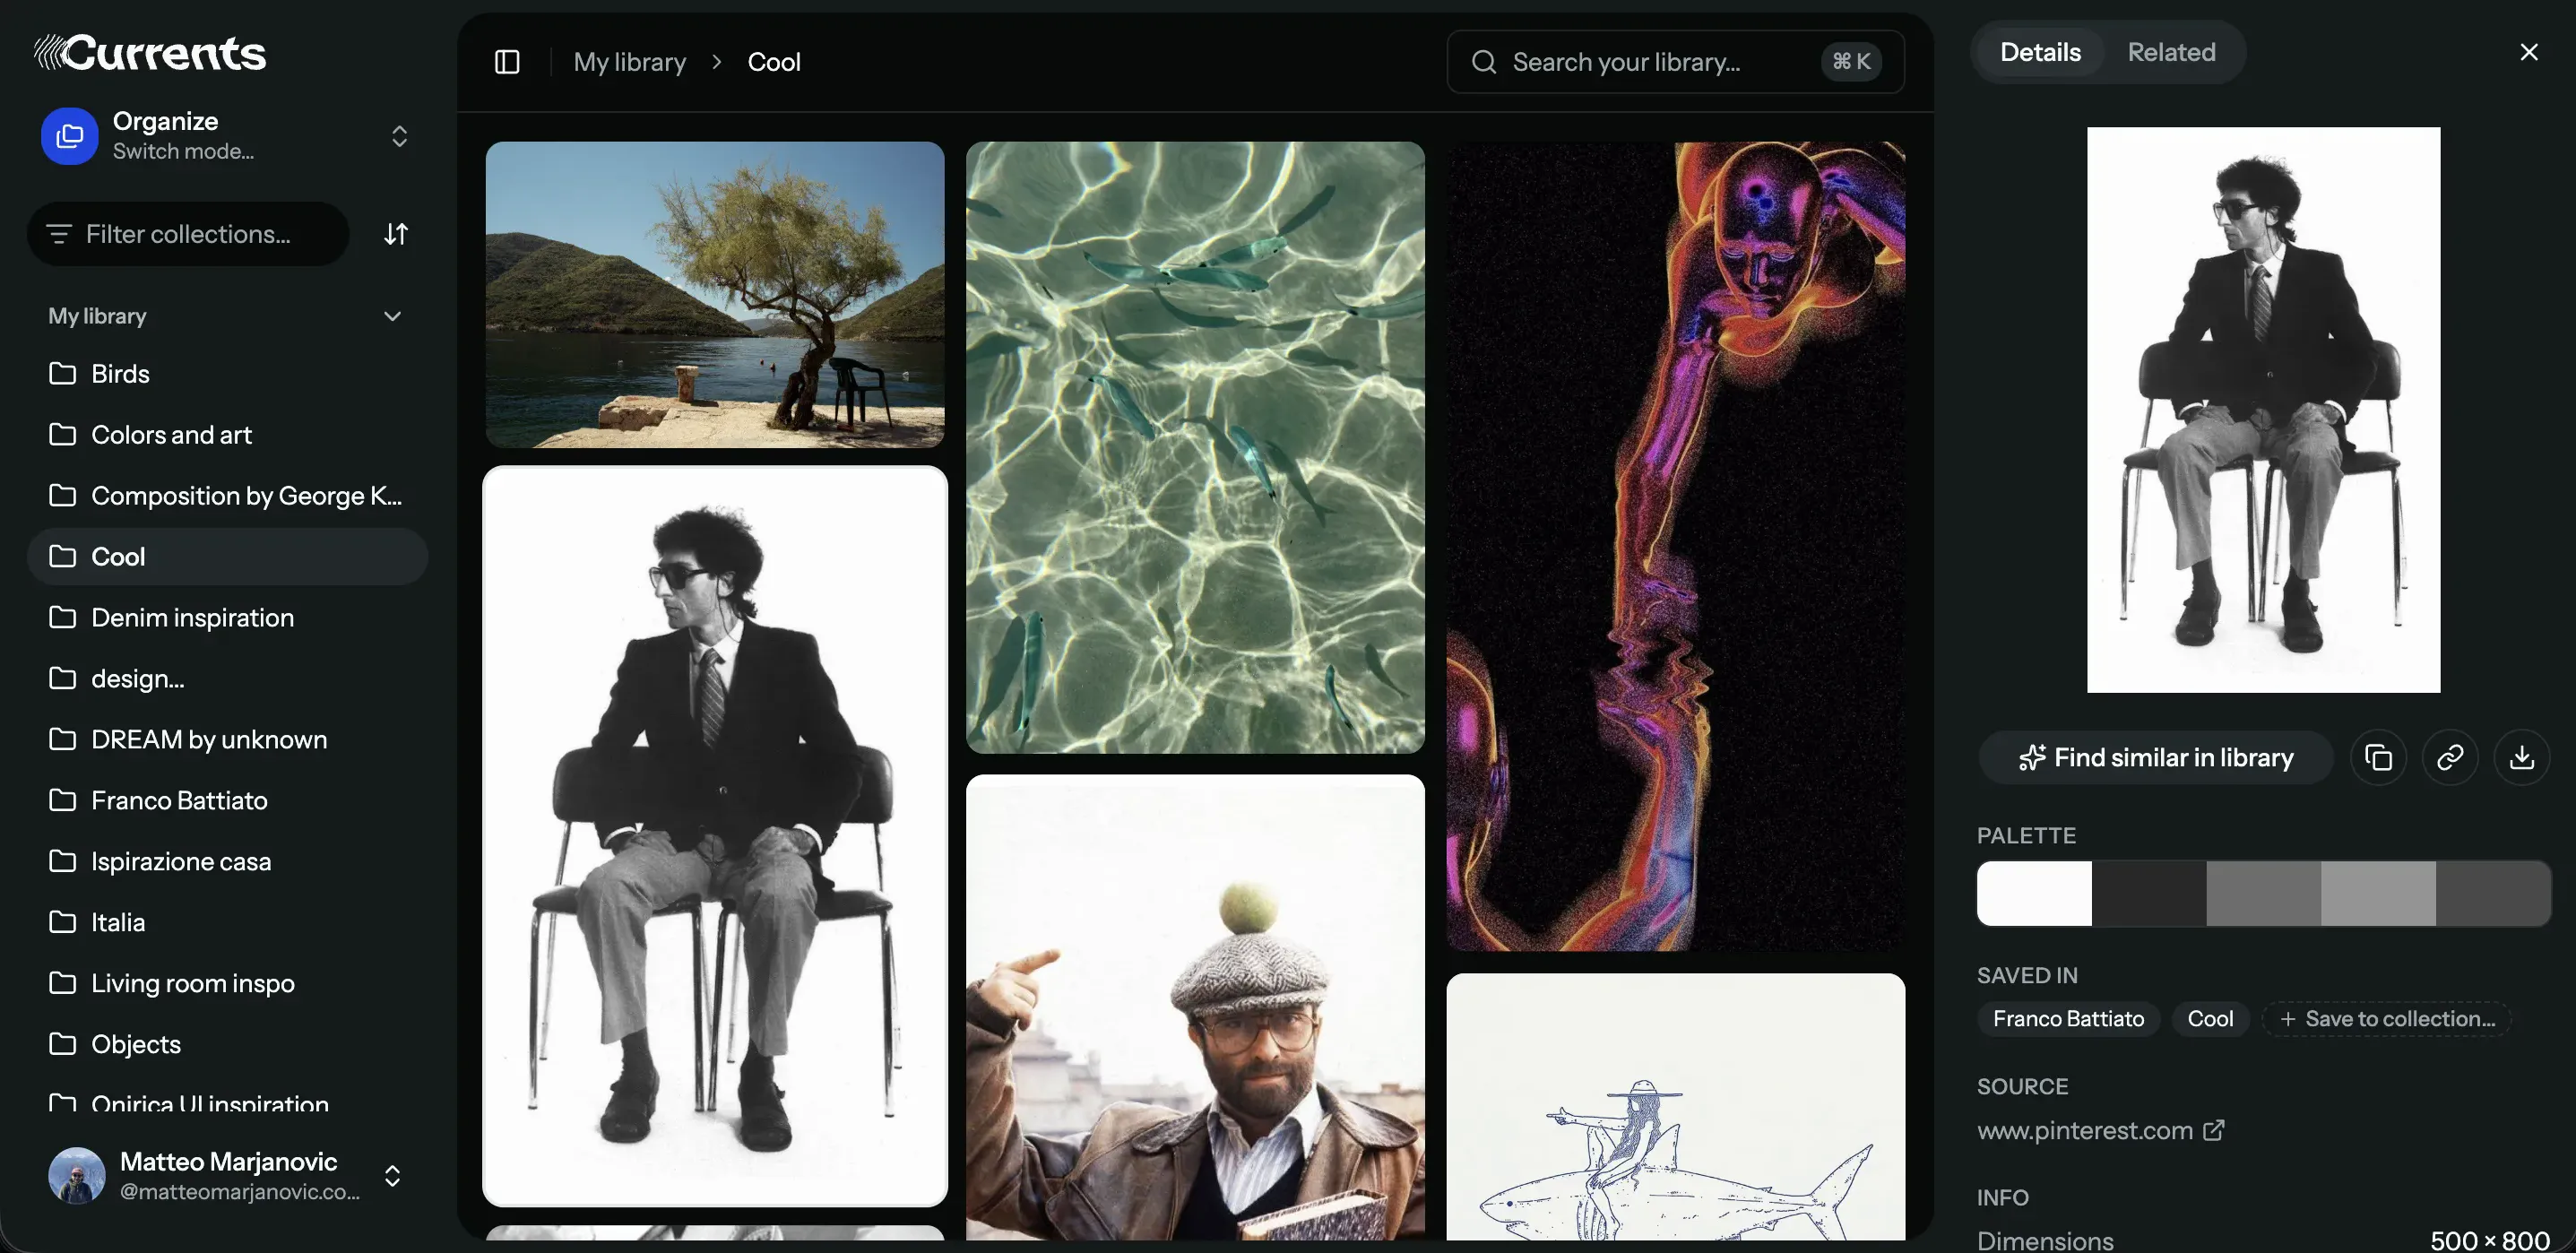The image size is (2576, 1253).
Task: Click the Cool breadcrumb item
Action: pos(774,62)
